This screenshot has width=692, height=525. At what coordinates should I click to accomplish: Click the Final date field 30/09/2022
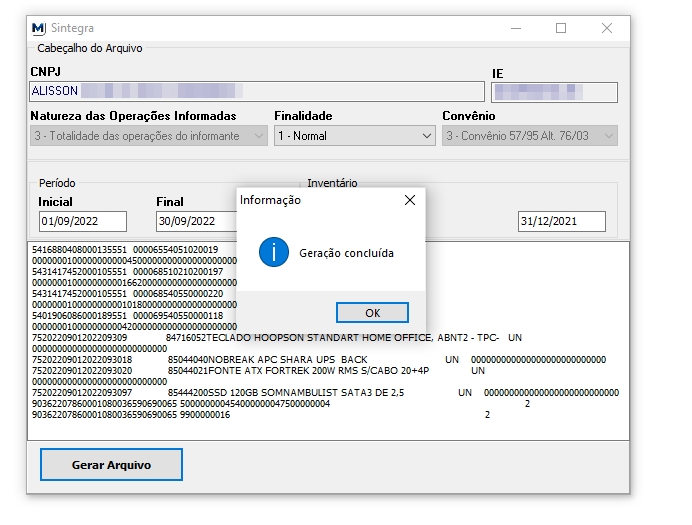[x=195, y=221]
